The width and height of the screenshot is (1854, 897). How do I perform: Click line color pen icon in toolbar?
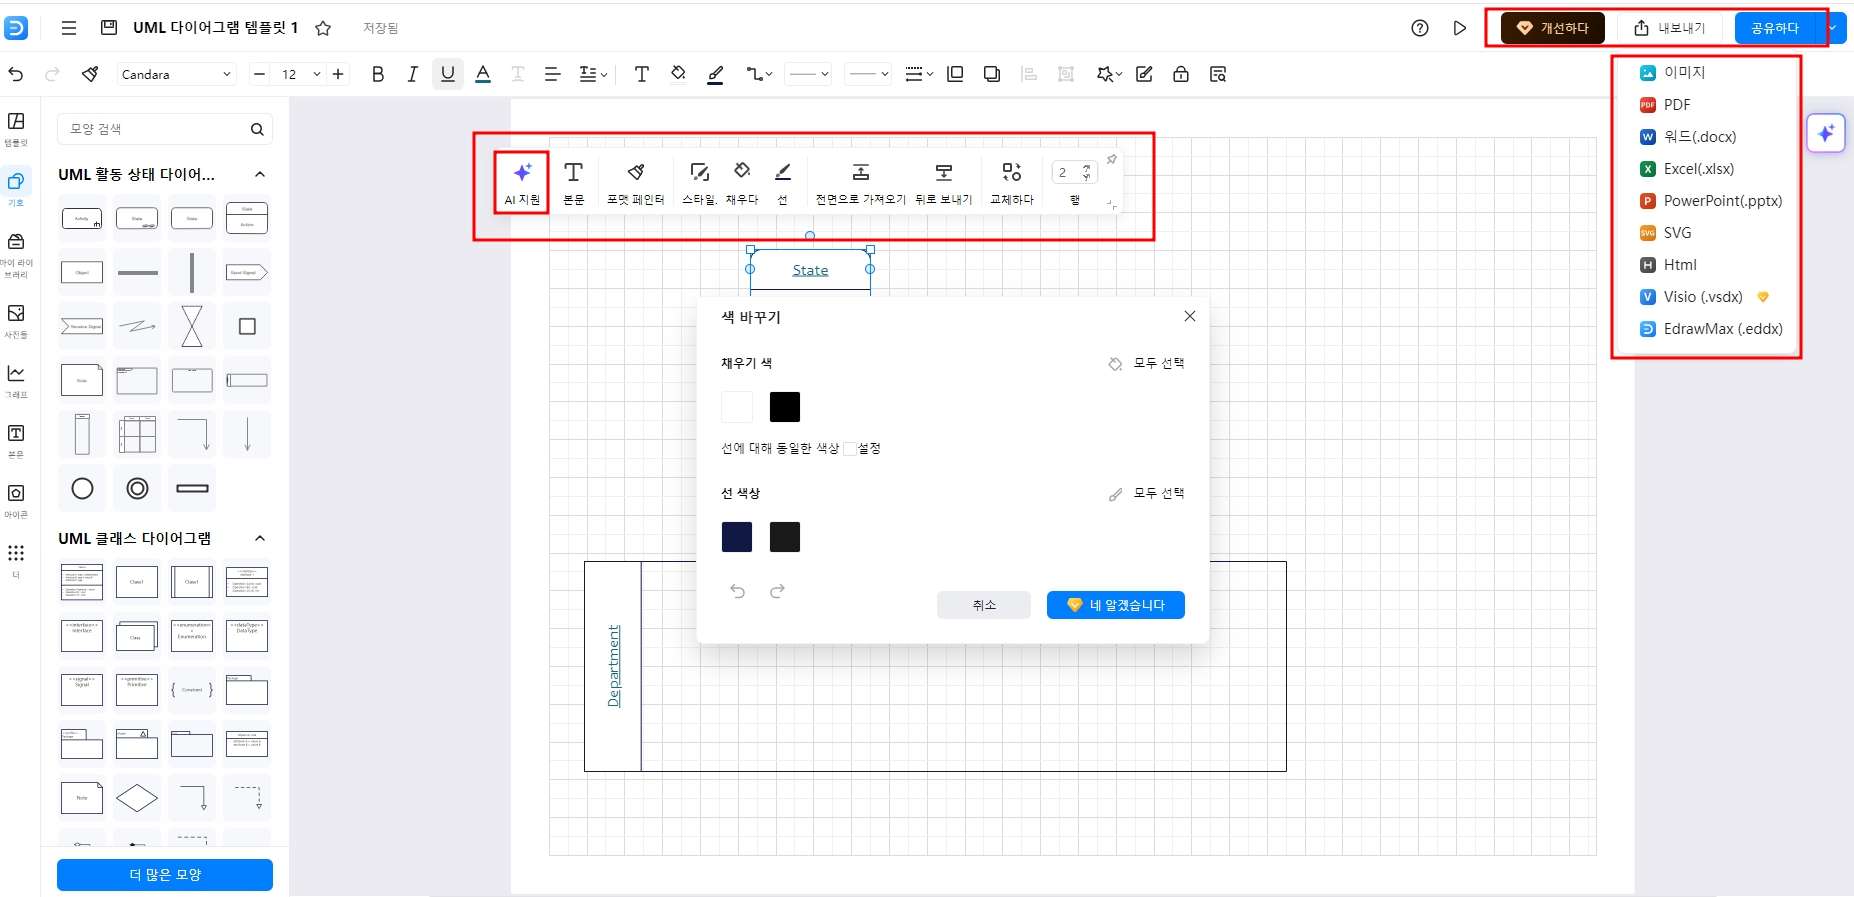click(x=715, y=74)
